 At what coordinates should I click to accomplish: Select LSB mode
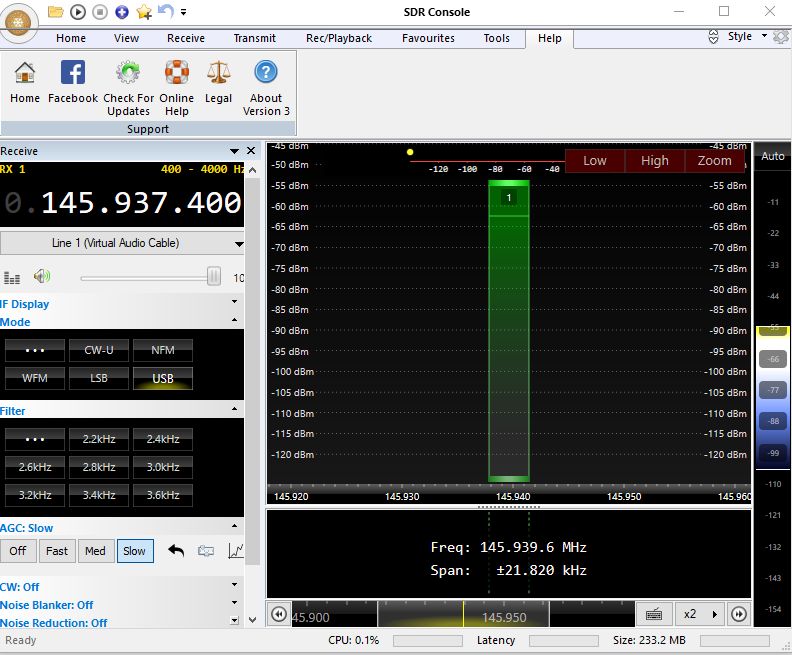(x=99, y=378)
